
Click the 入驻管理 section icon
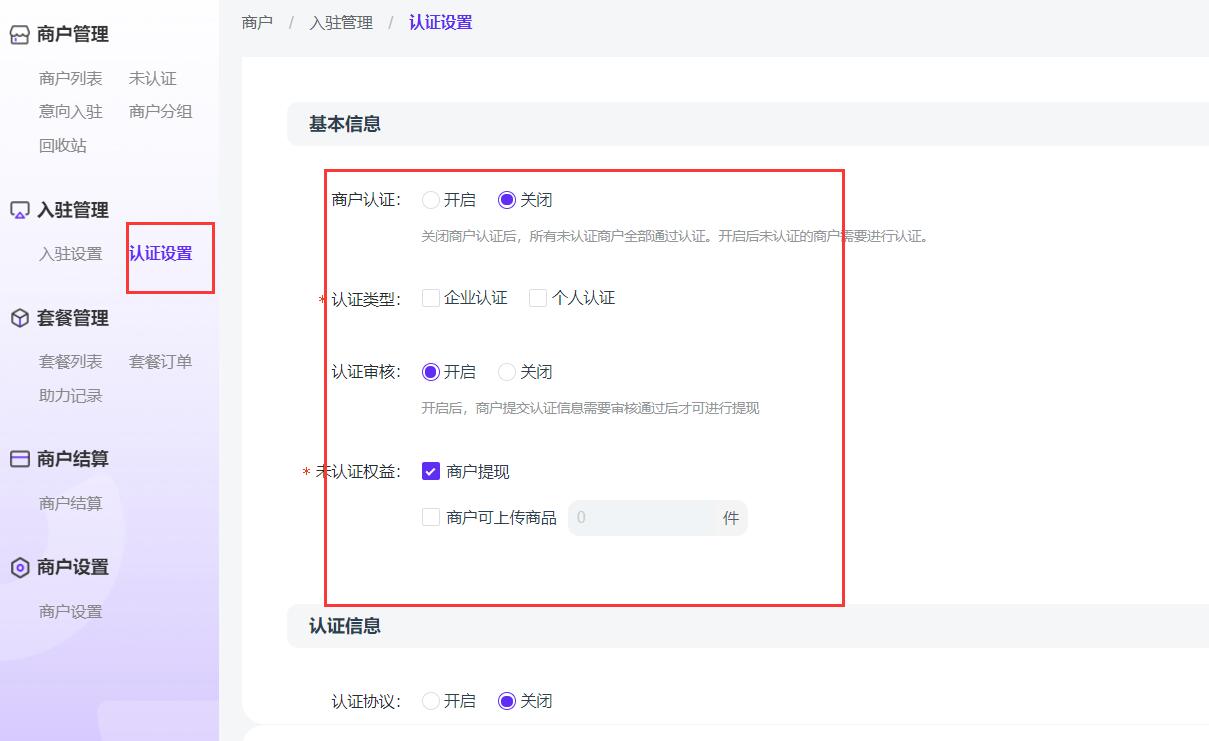tap(20, 211)
